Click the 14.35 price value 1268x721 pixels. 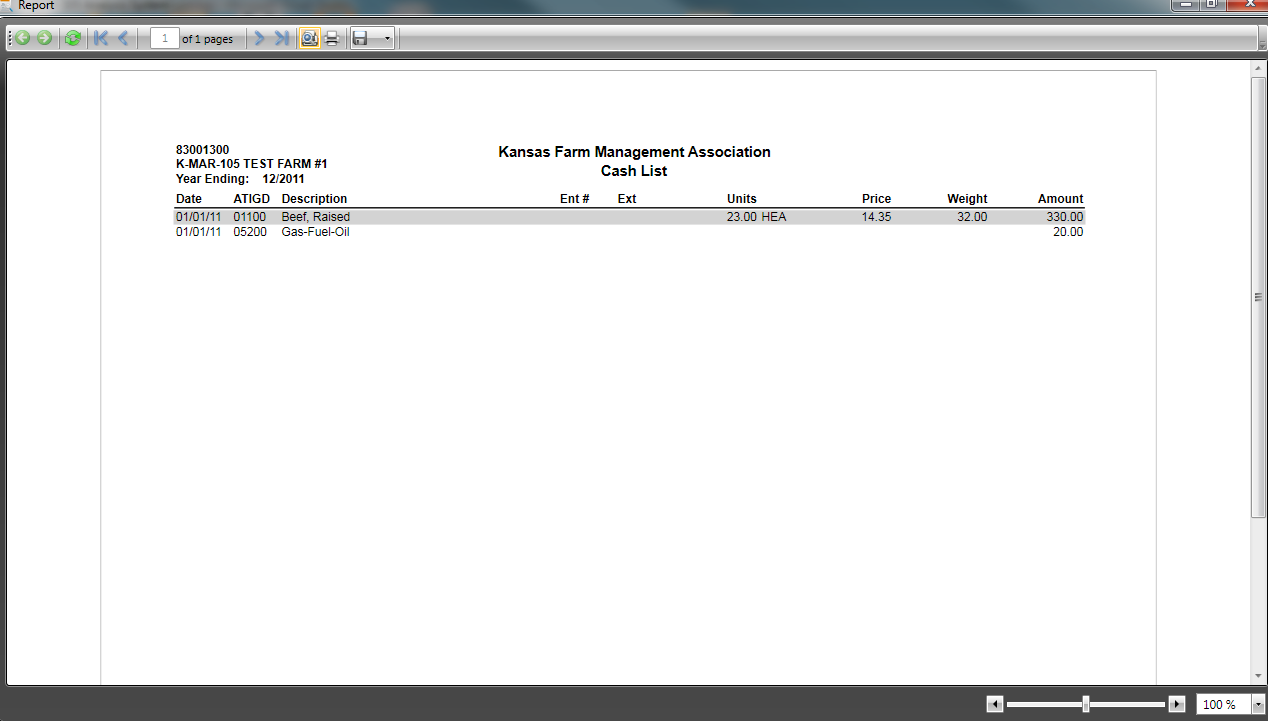tap(876, 216)
